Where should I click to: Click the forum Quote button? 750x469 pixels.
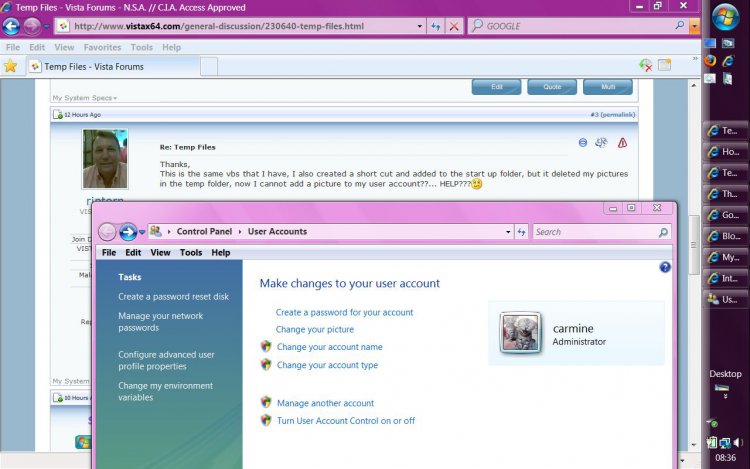pyautogui.click(x=552, y=87)
